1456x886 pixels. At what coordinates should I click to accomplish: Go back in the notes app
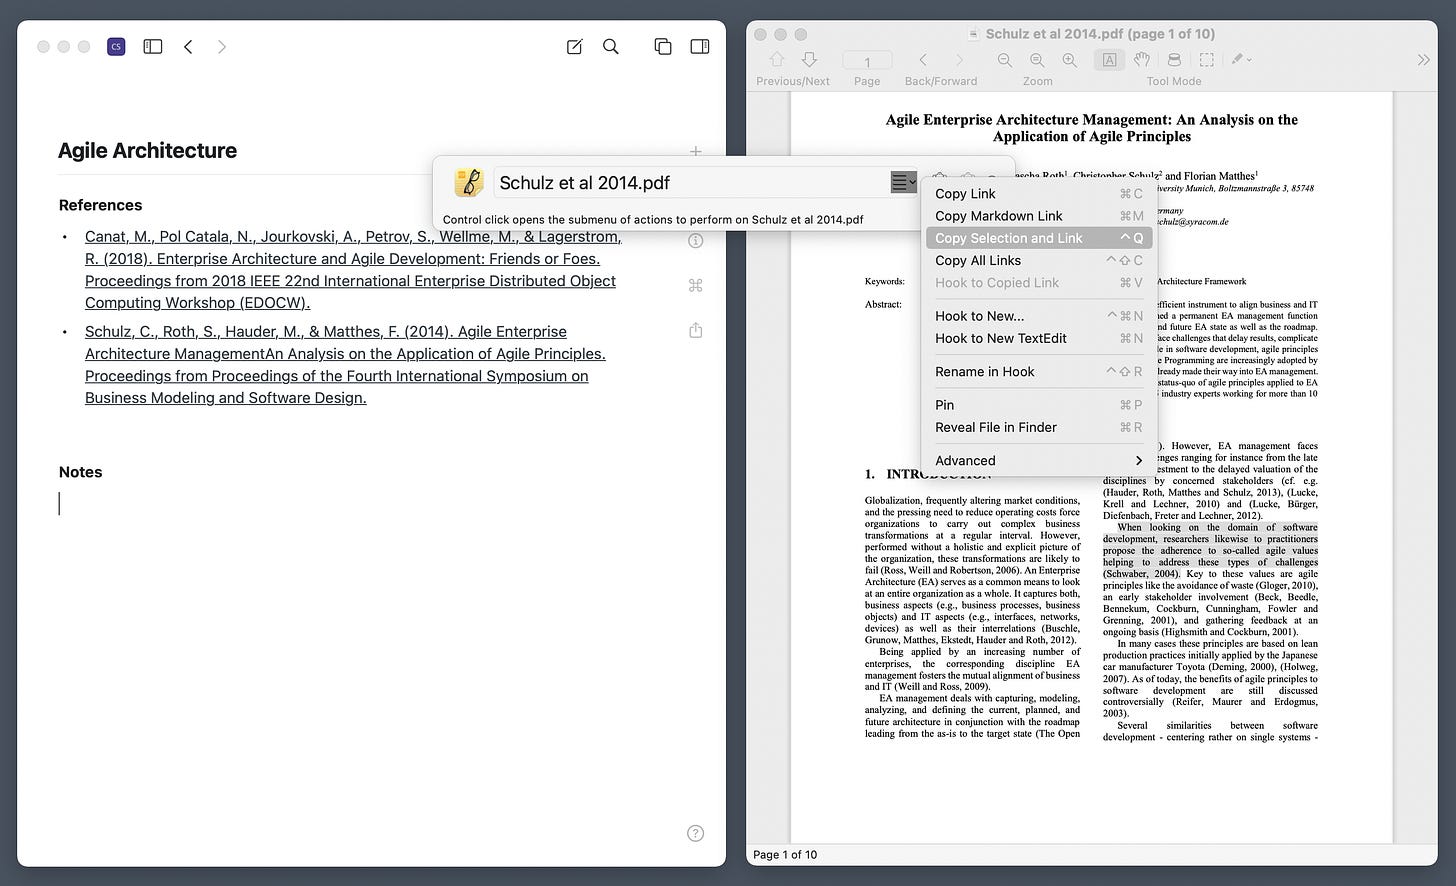188,46
